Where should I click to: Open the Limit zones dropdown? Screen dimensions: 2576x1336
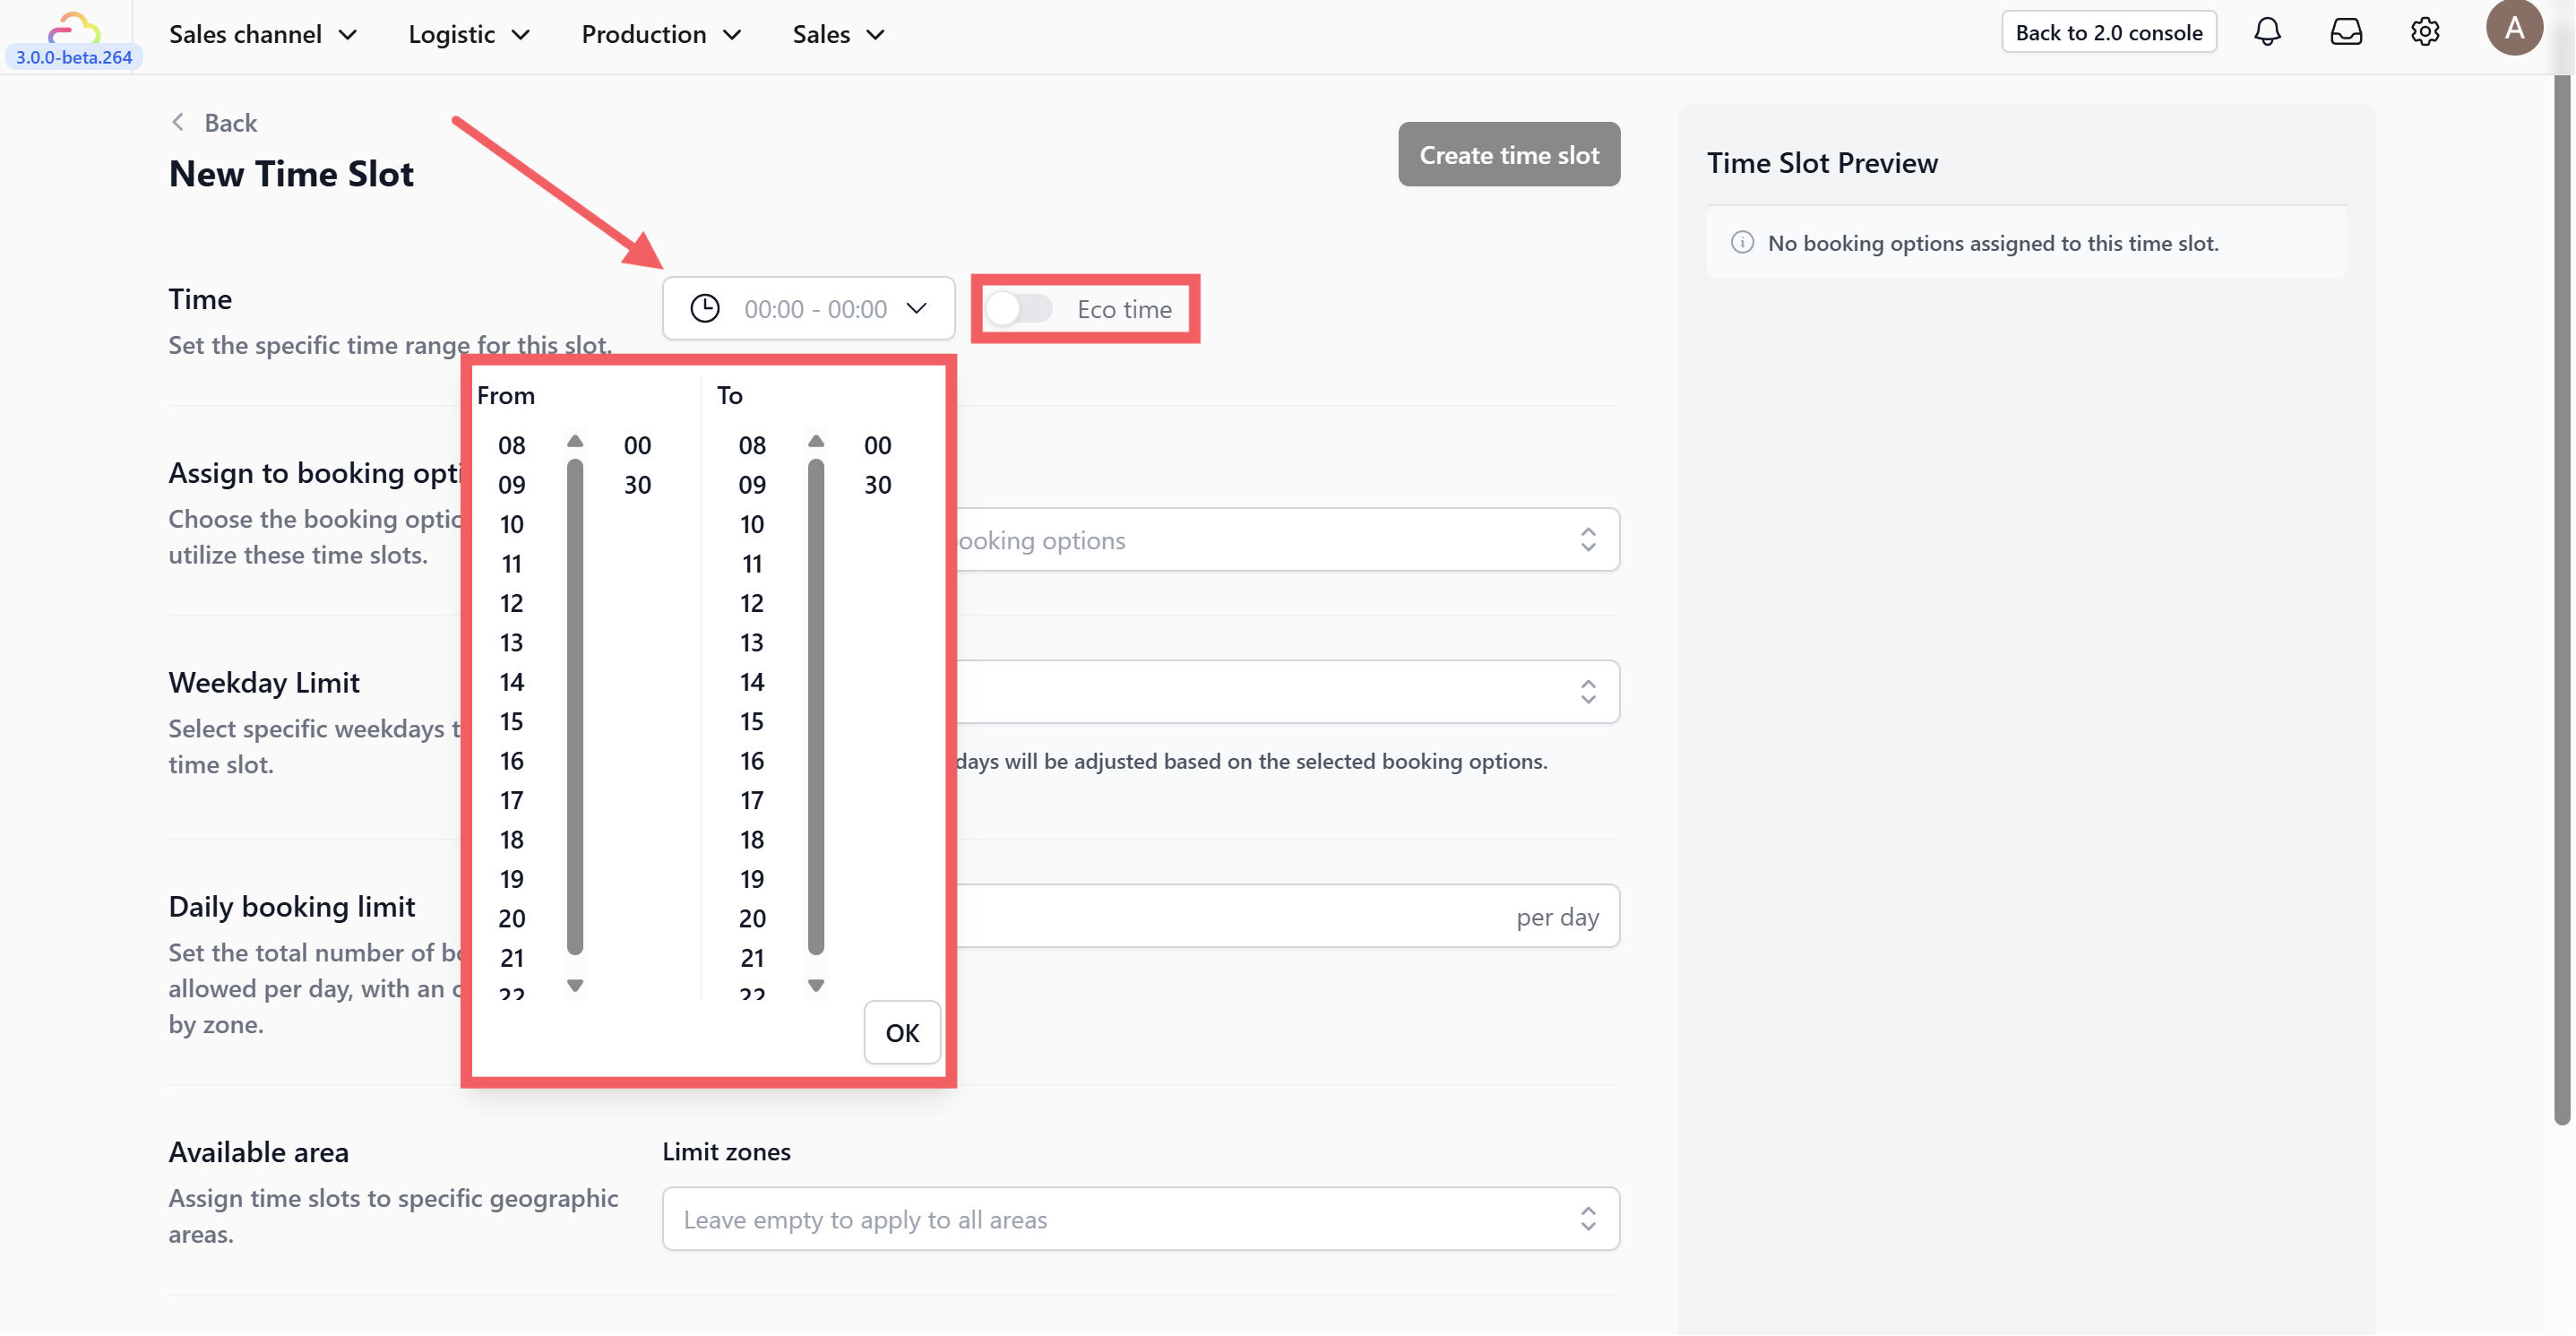pyautogui.click(x=1140, y=1219)
